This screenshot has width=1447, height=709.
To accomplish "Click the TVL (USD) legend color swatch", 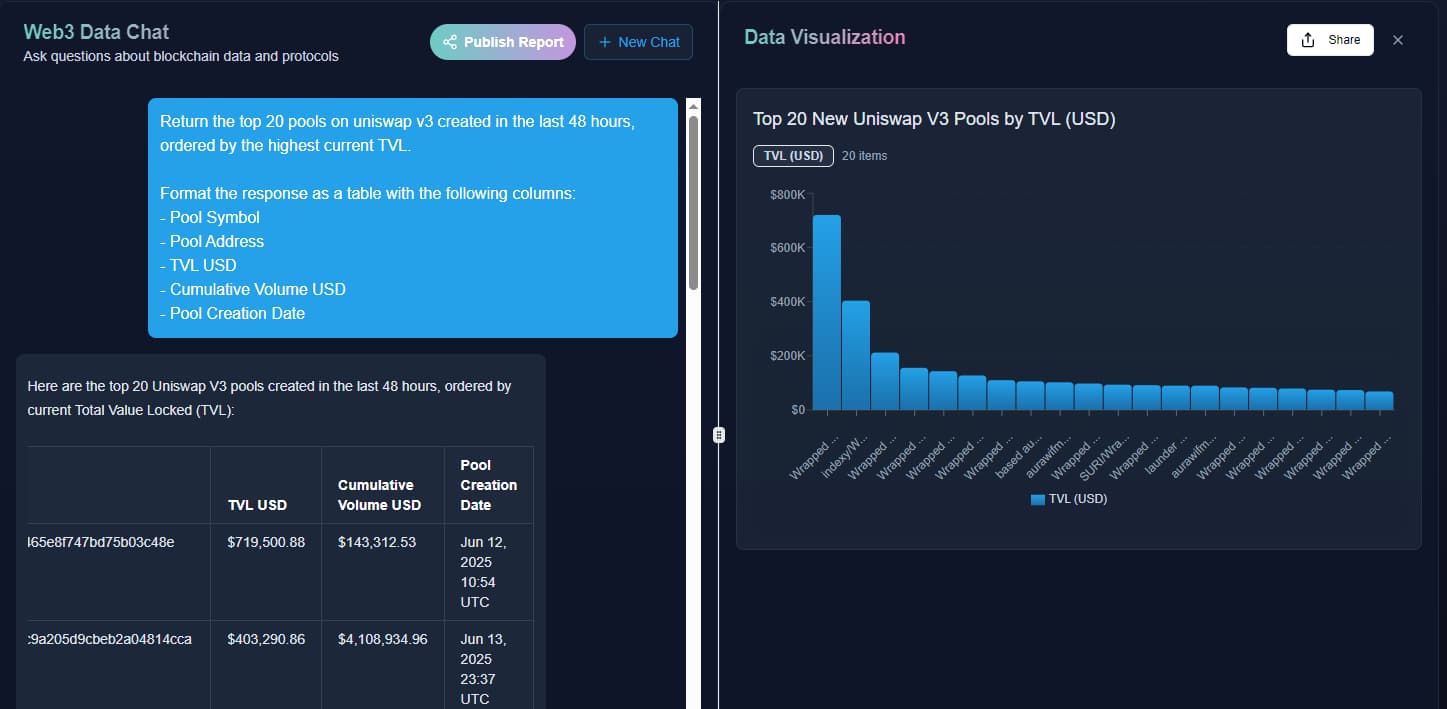I will coord(1037,499).
